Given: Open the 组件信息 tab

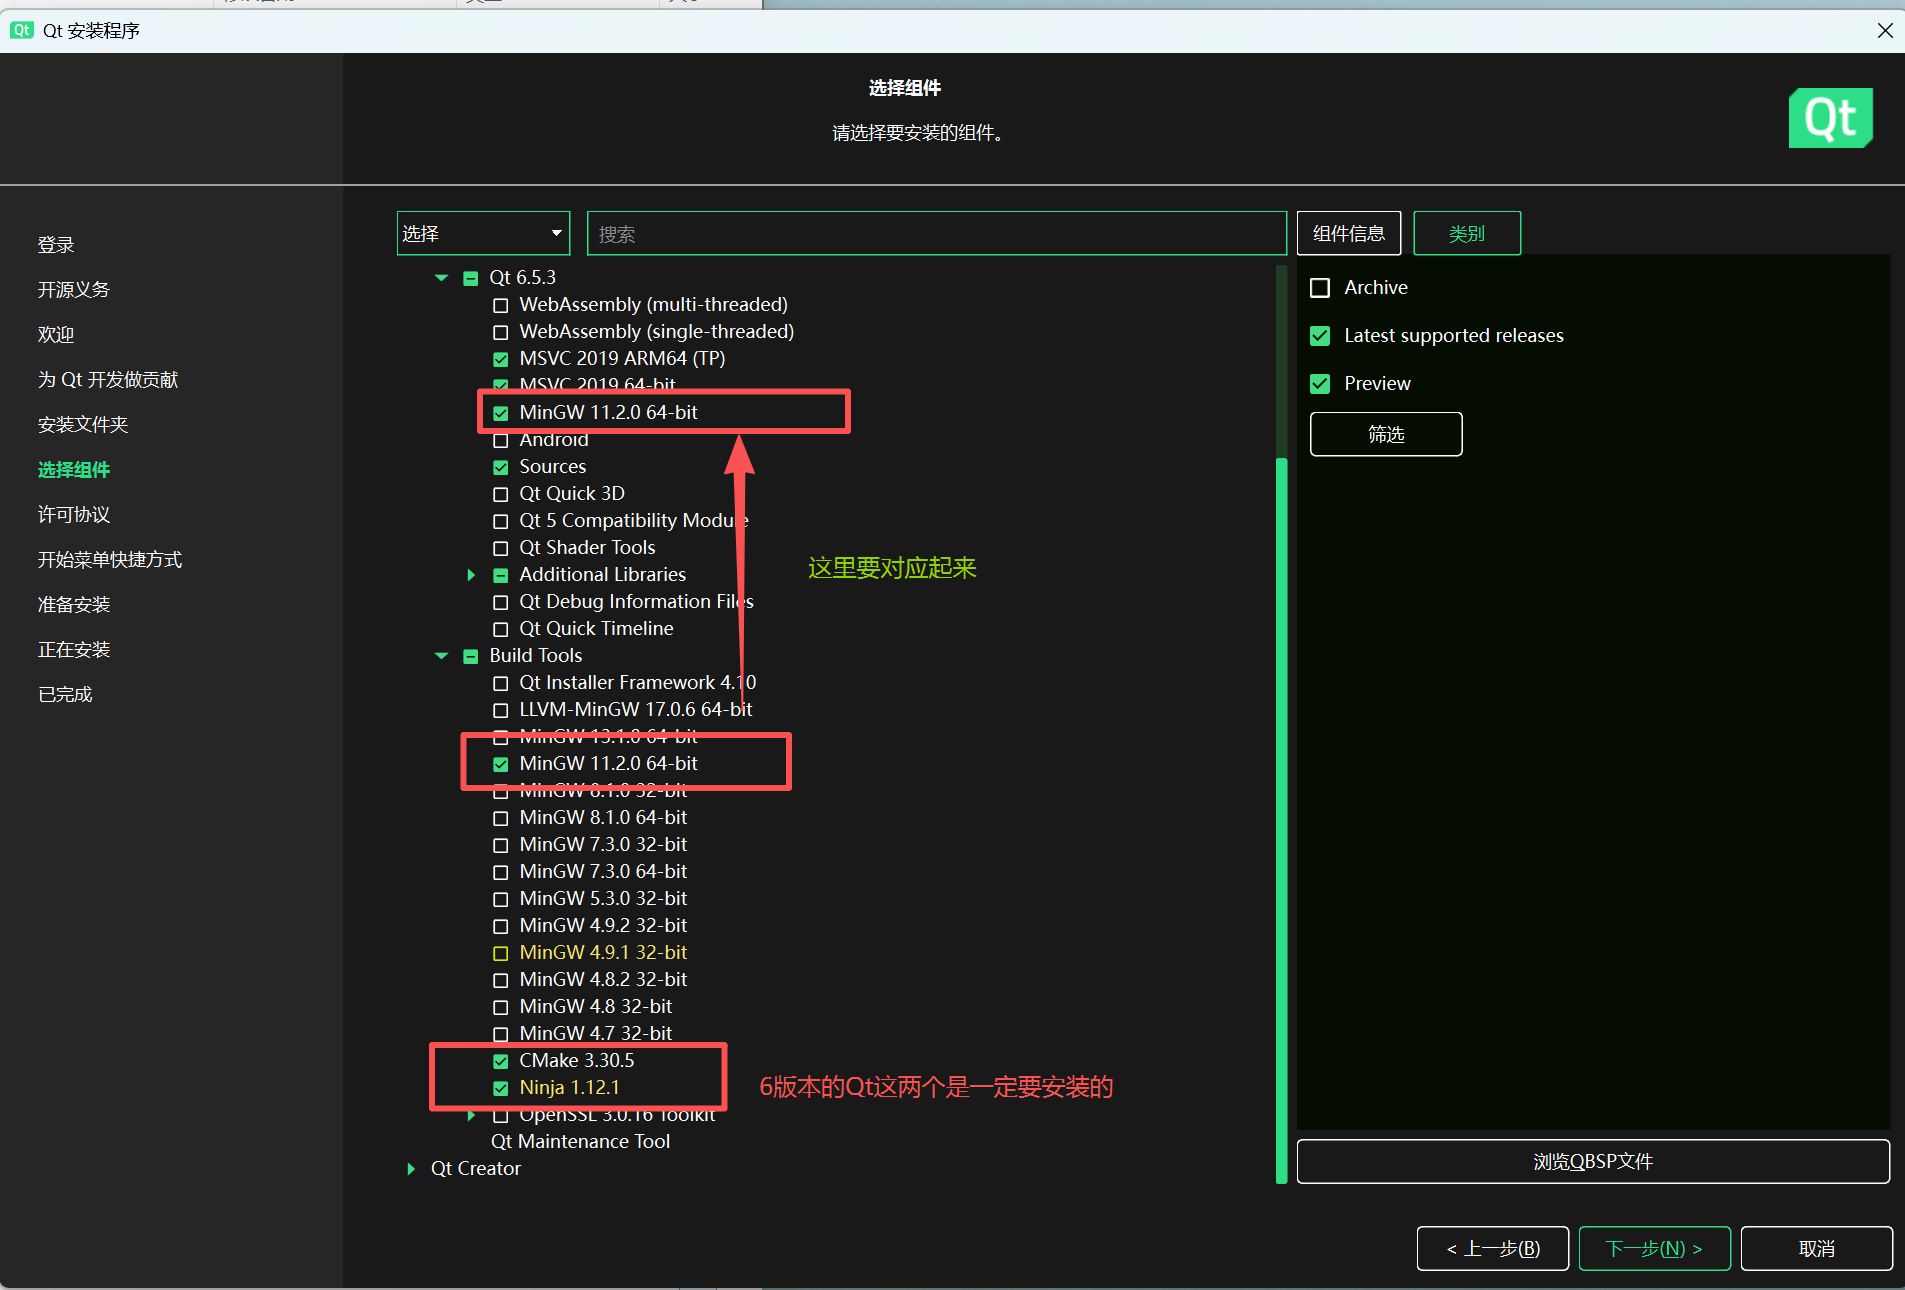Looking at the screenshot, I should pos(1348,233).
